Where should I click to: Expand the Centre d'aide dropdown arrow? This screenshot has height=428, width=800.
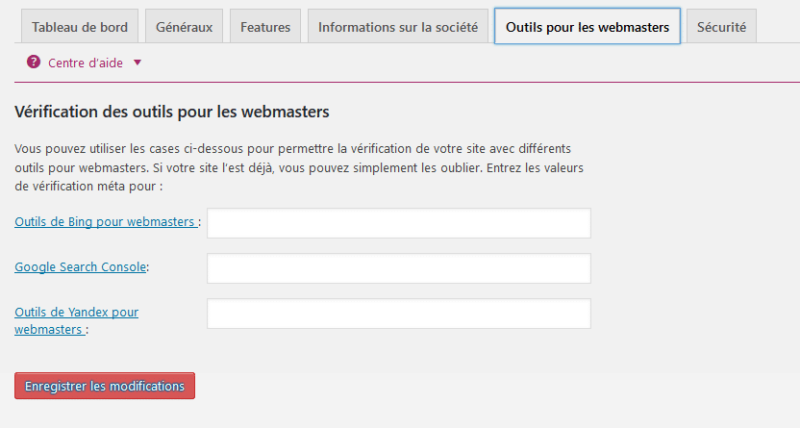tap(137, 62)
